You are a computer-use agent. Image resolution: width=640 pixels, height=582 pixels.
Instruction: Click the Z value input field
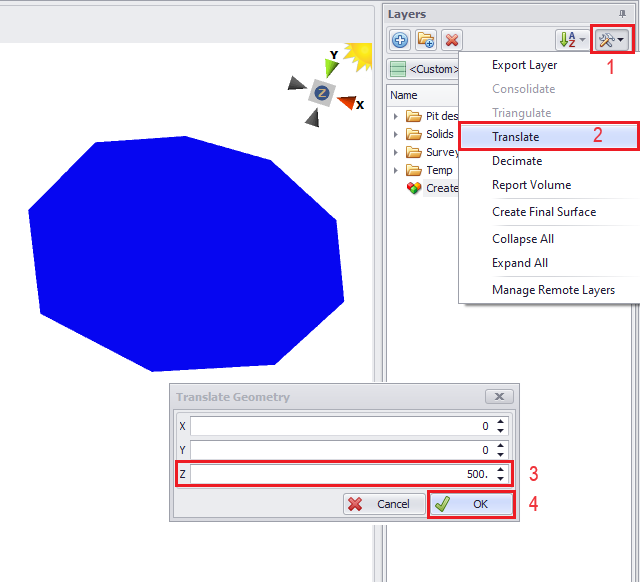(340, 474)
